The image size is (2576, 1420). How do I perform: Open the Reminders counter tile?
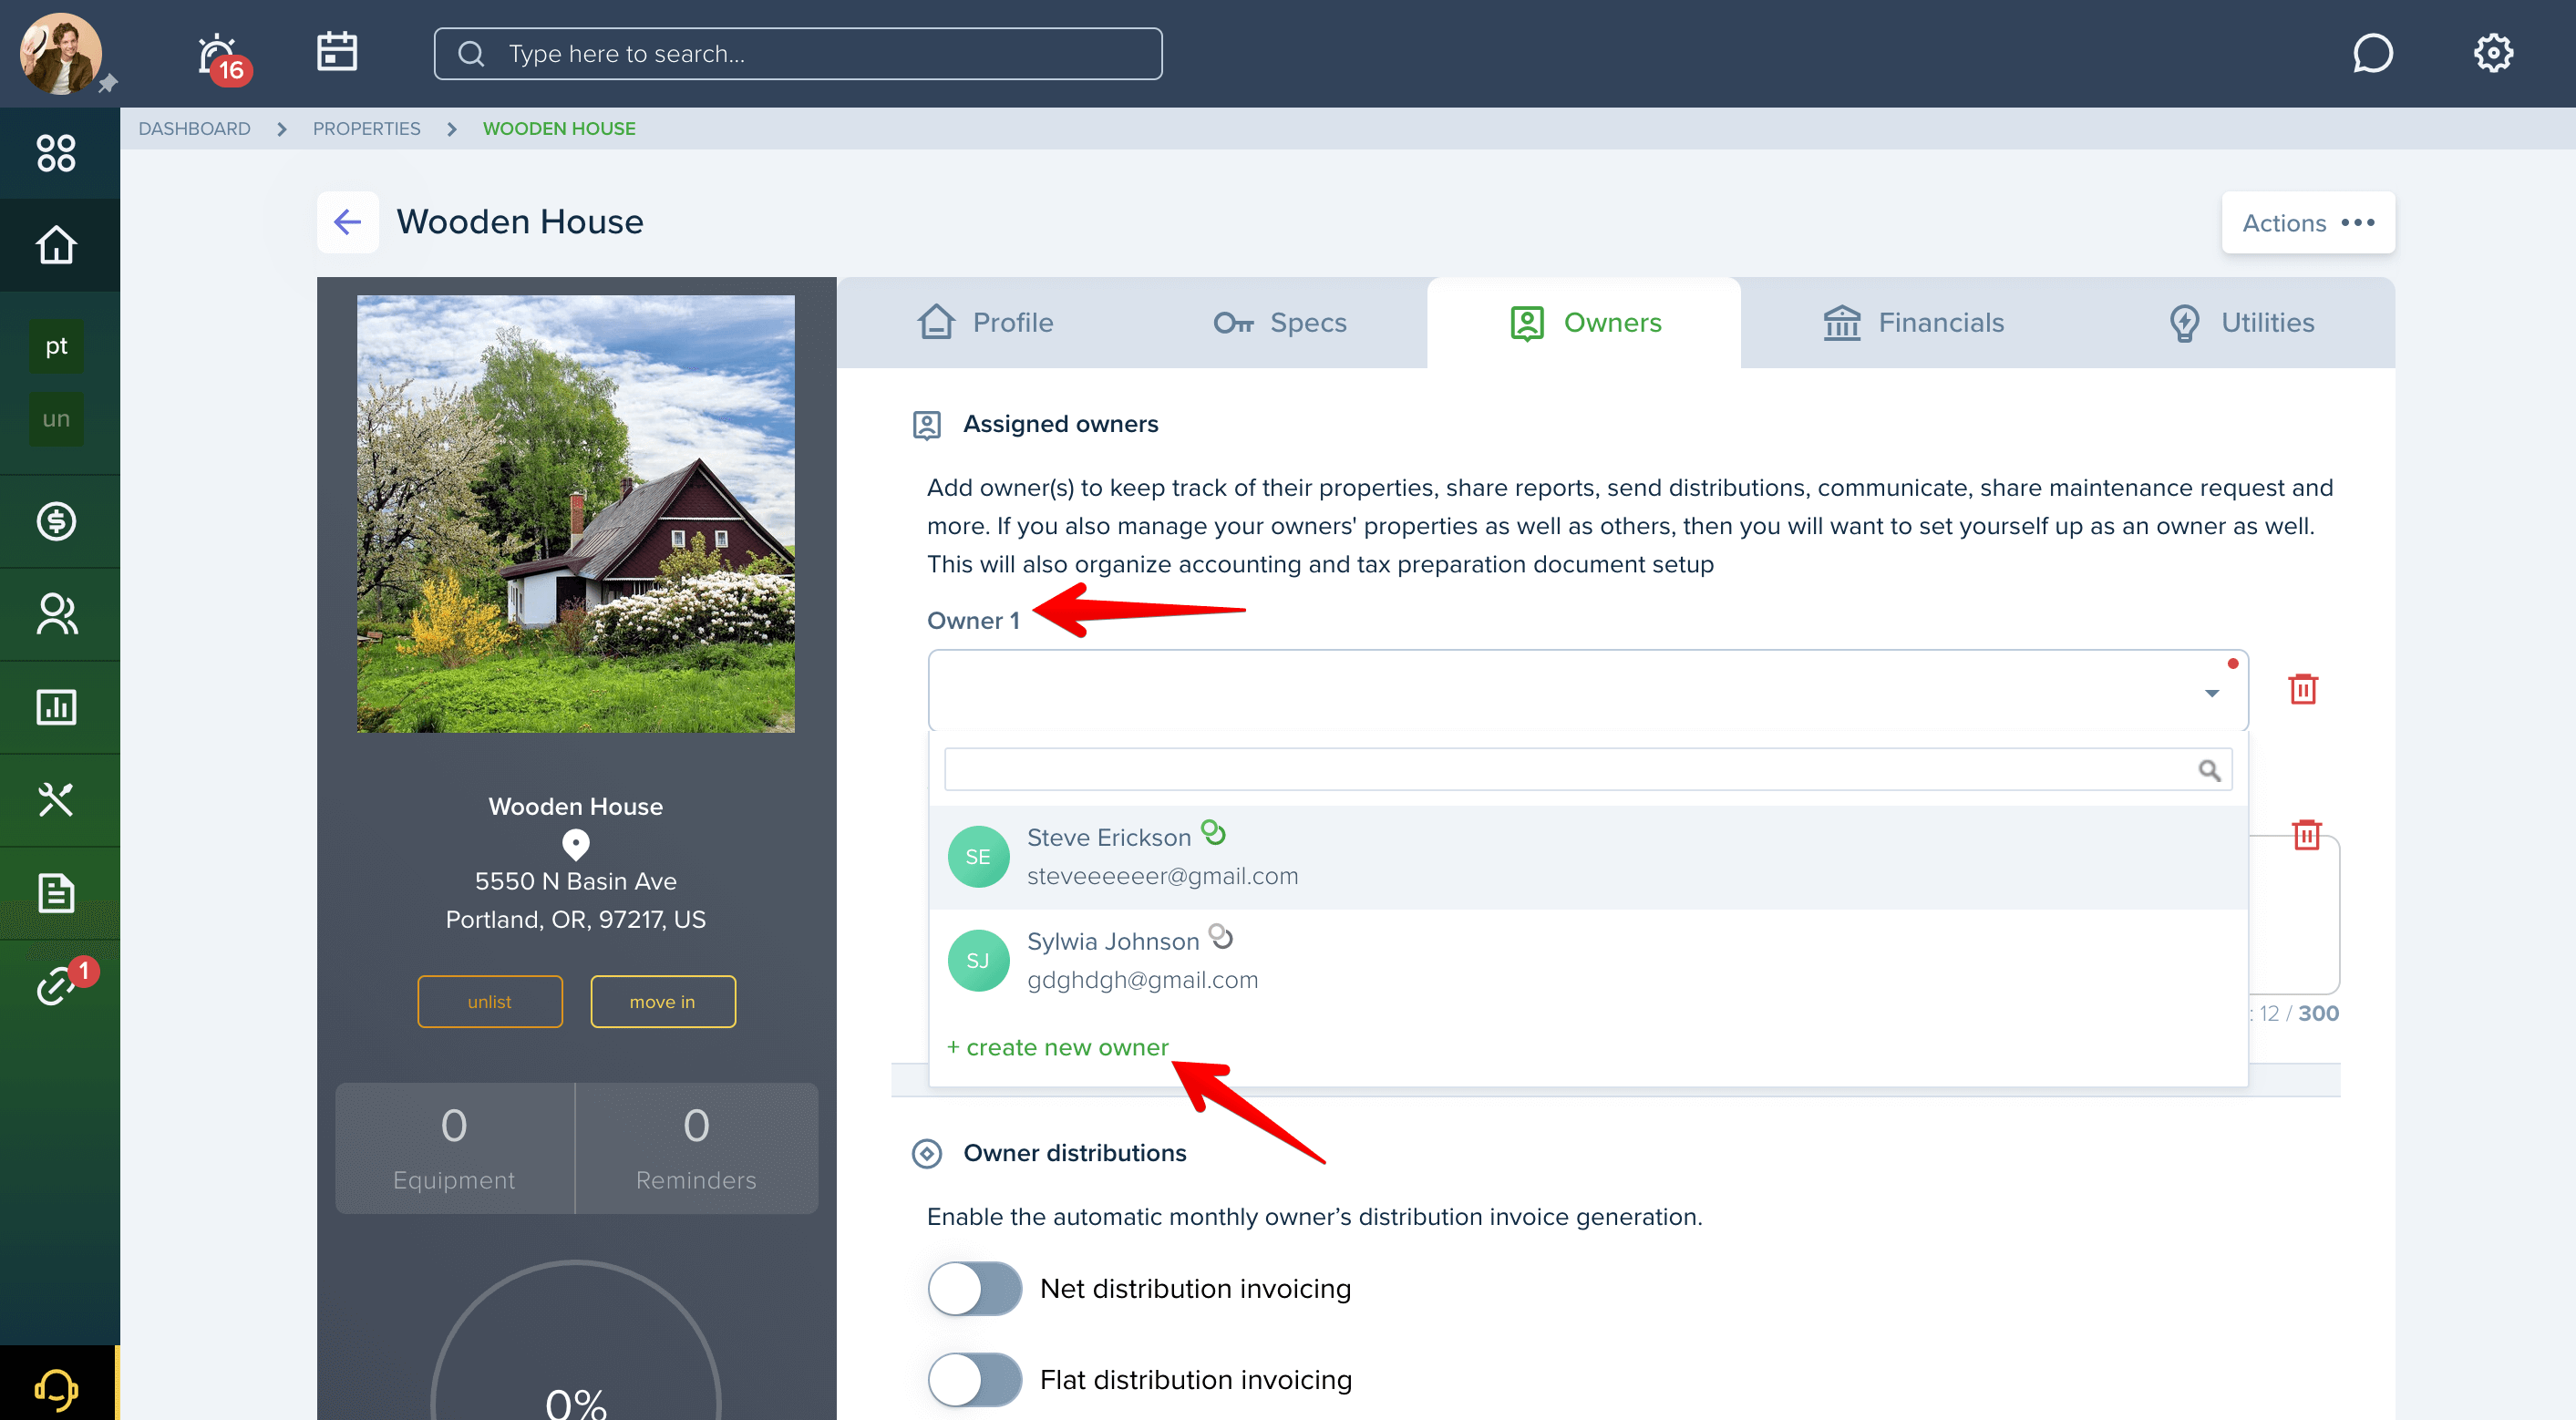click(696, 1148)
